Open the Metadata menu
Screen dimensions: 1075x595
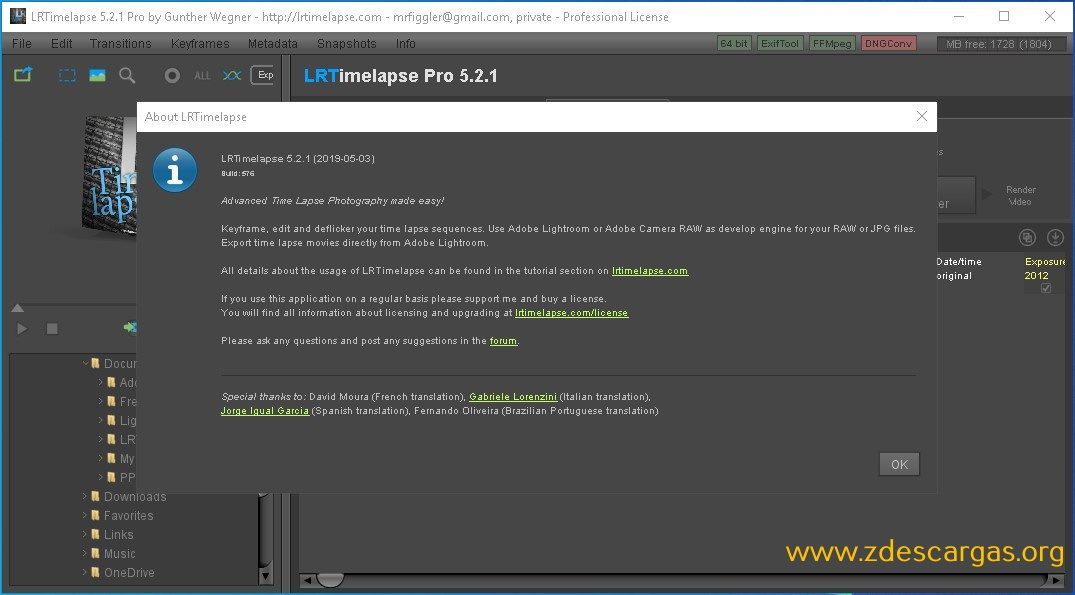coord(273,43)
